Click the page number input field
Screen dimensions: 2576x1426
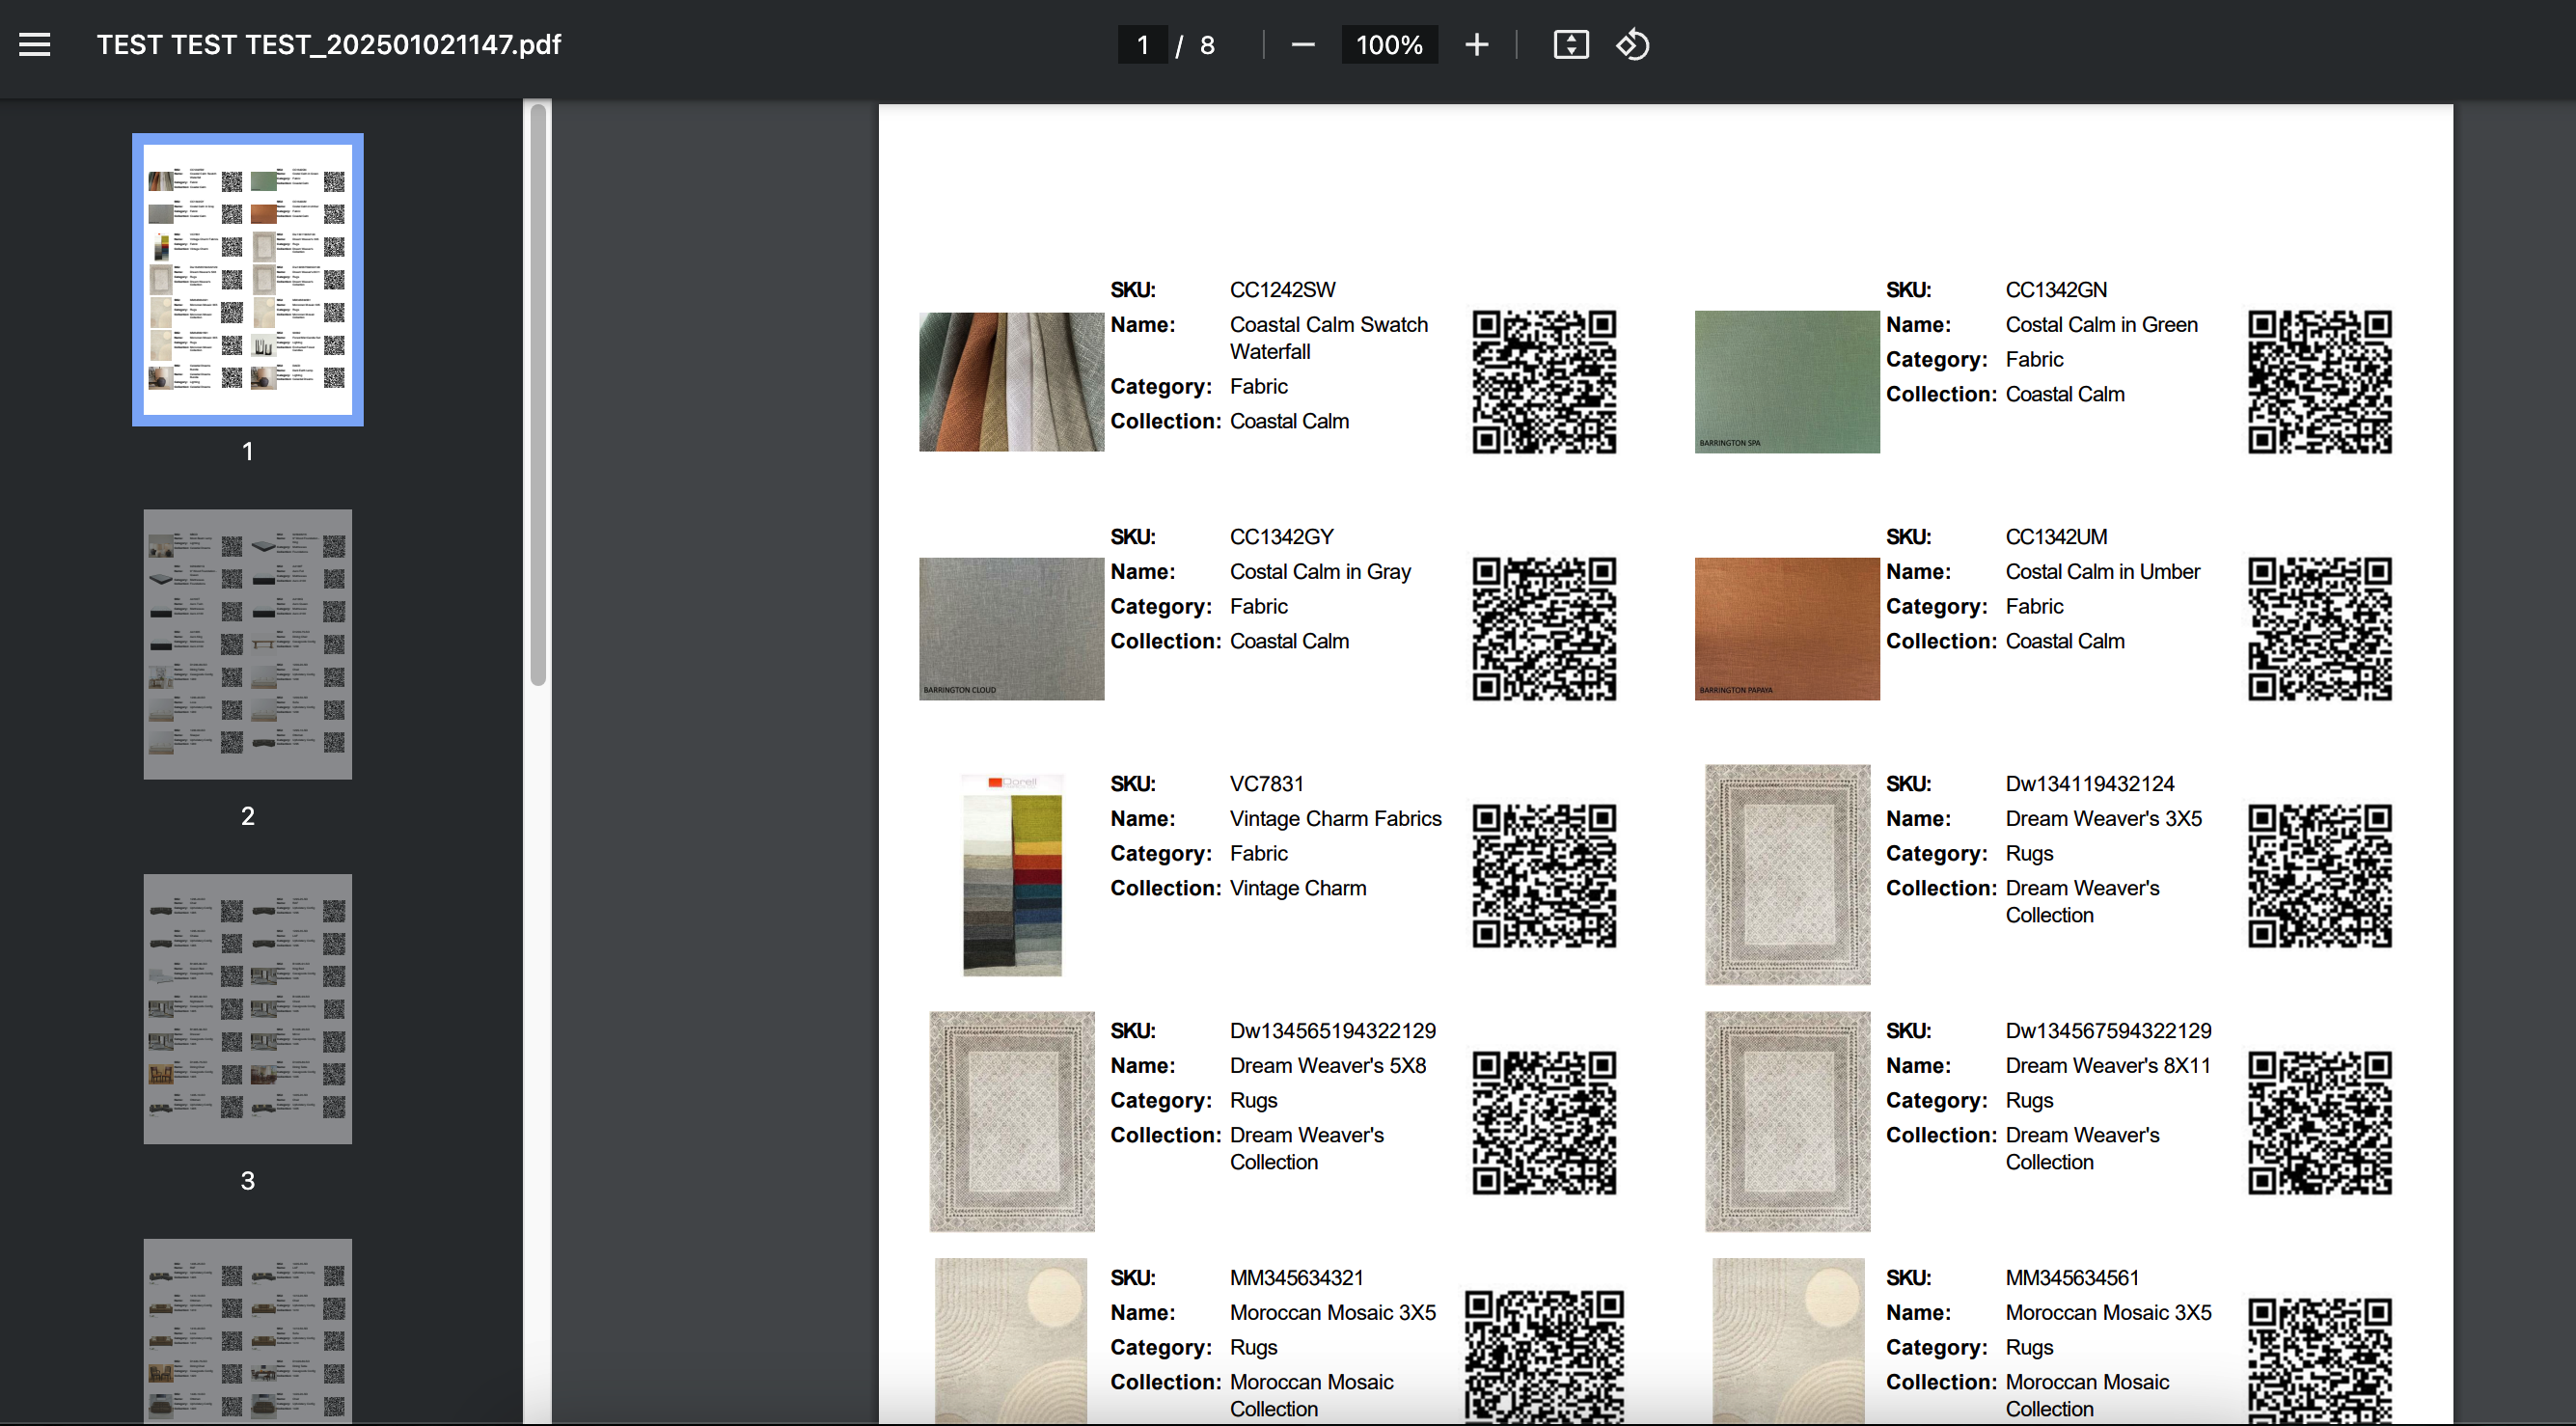click(x=1142, y=45)
